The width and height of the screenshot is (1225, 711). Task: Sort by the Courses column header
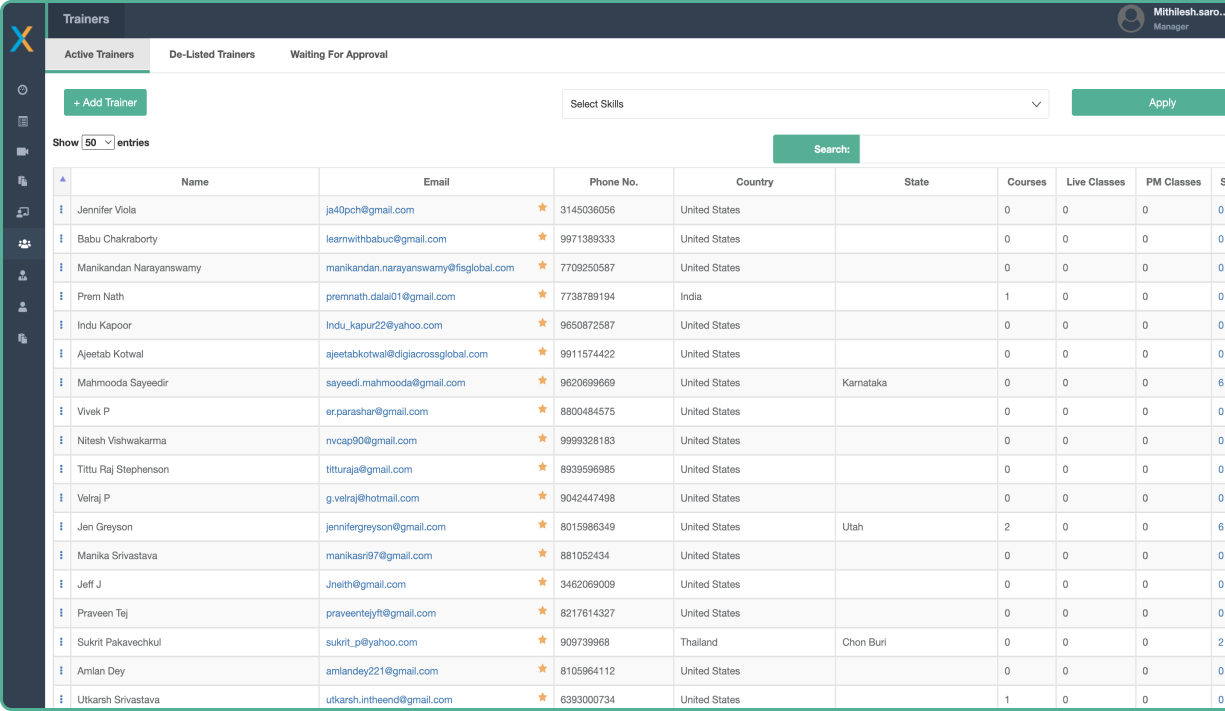tap(1027, 182)
